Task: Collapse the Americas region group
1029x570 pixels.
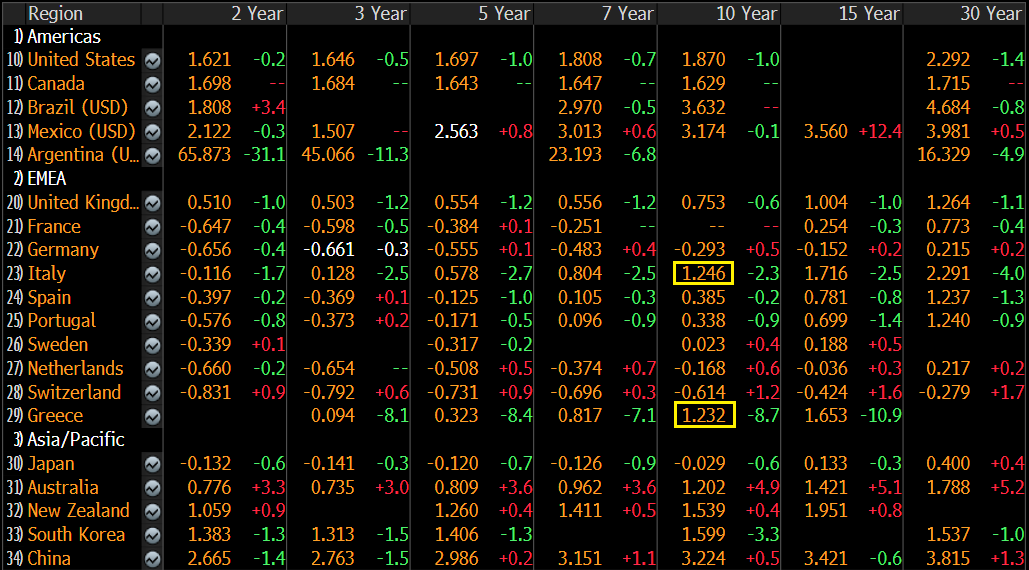Action: (57, 37)
